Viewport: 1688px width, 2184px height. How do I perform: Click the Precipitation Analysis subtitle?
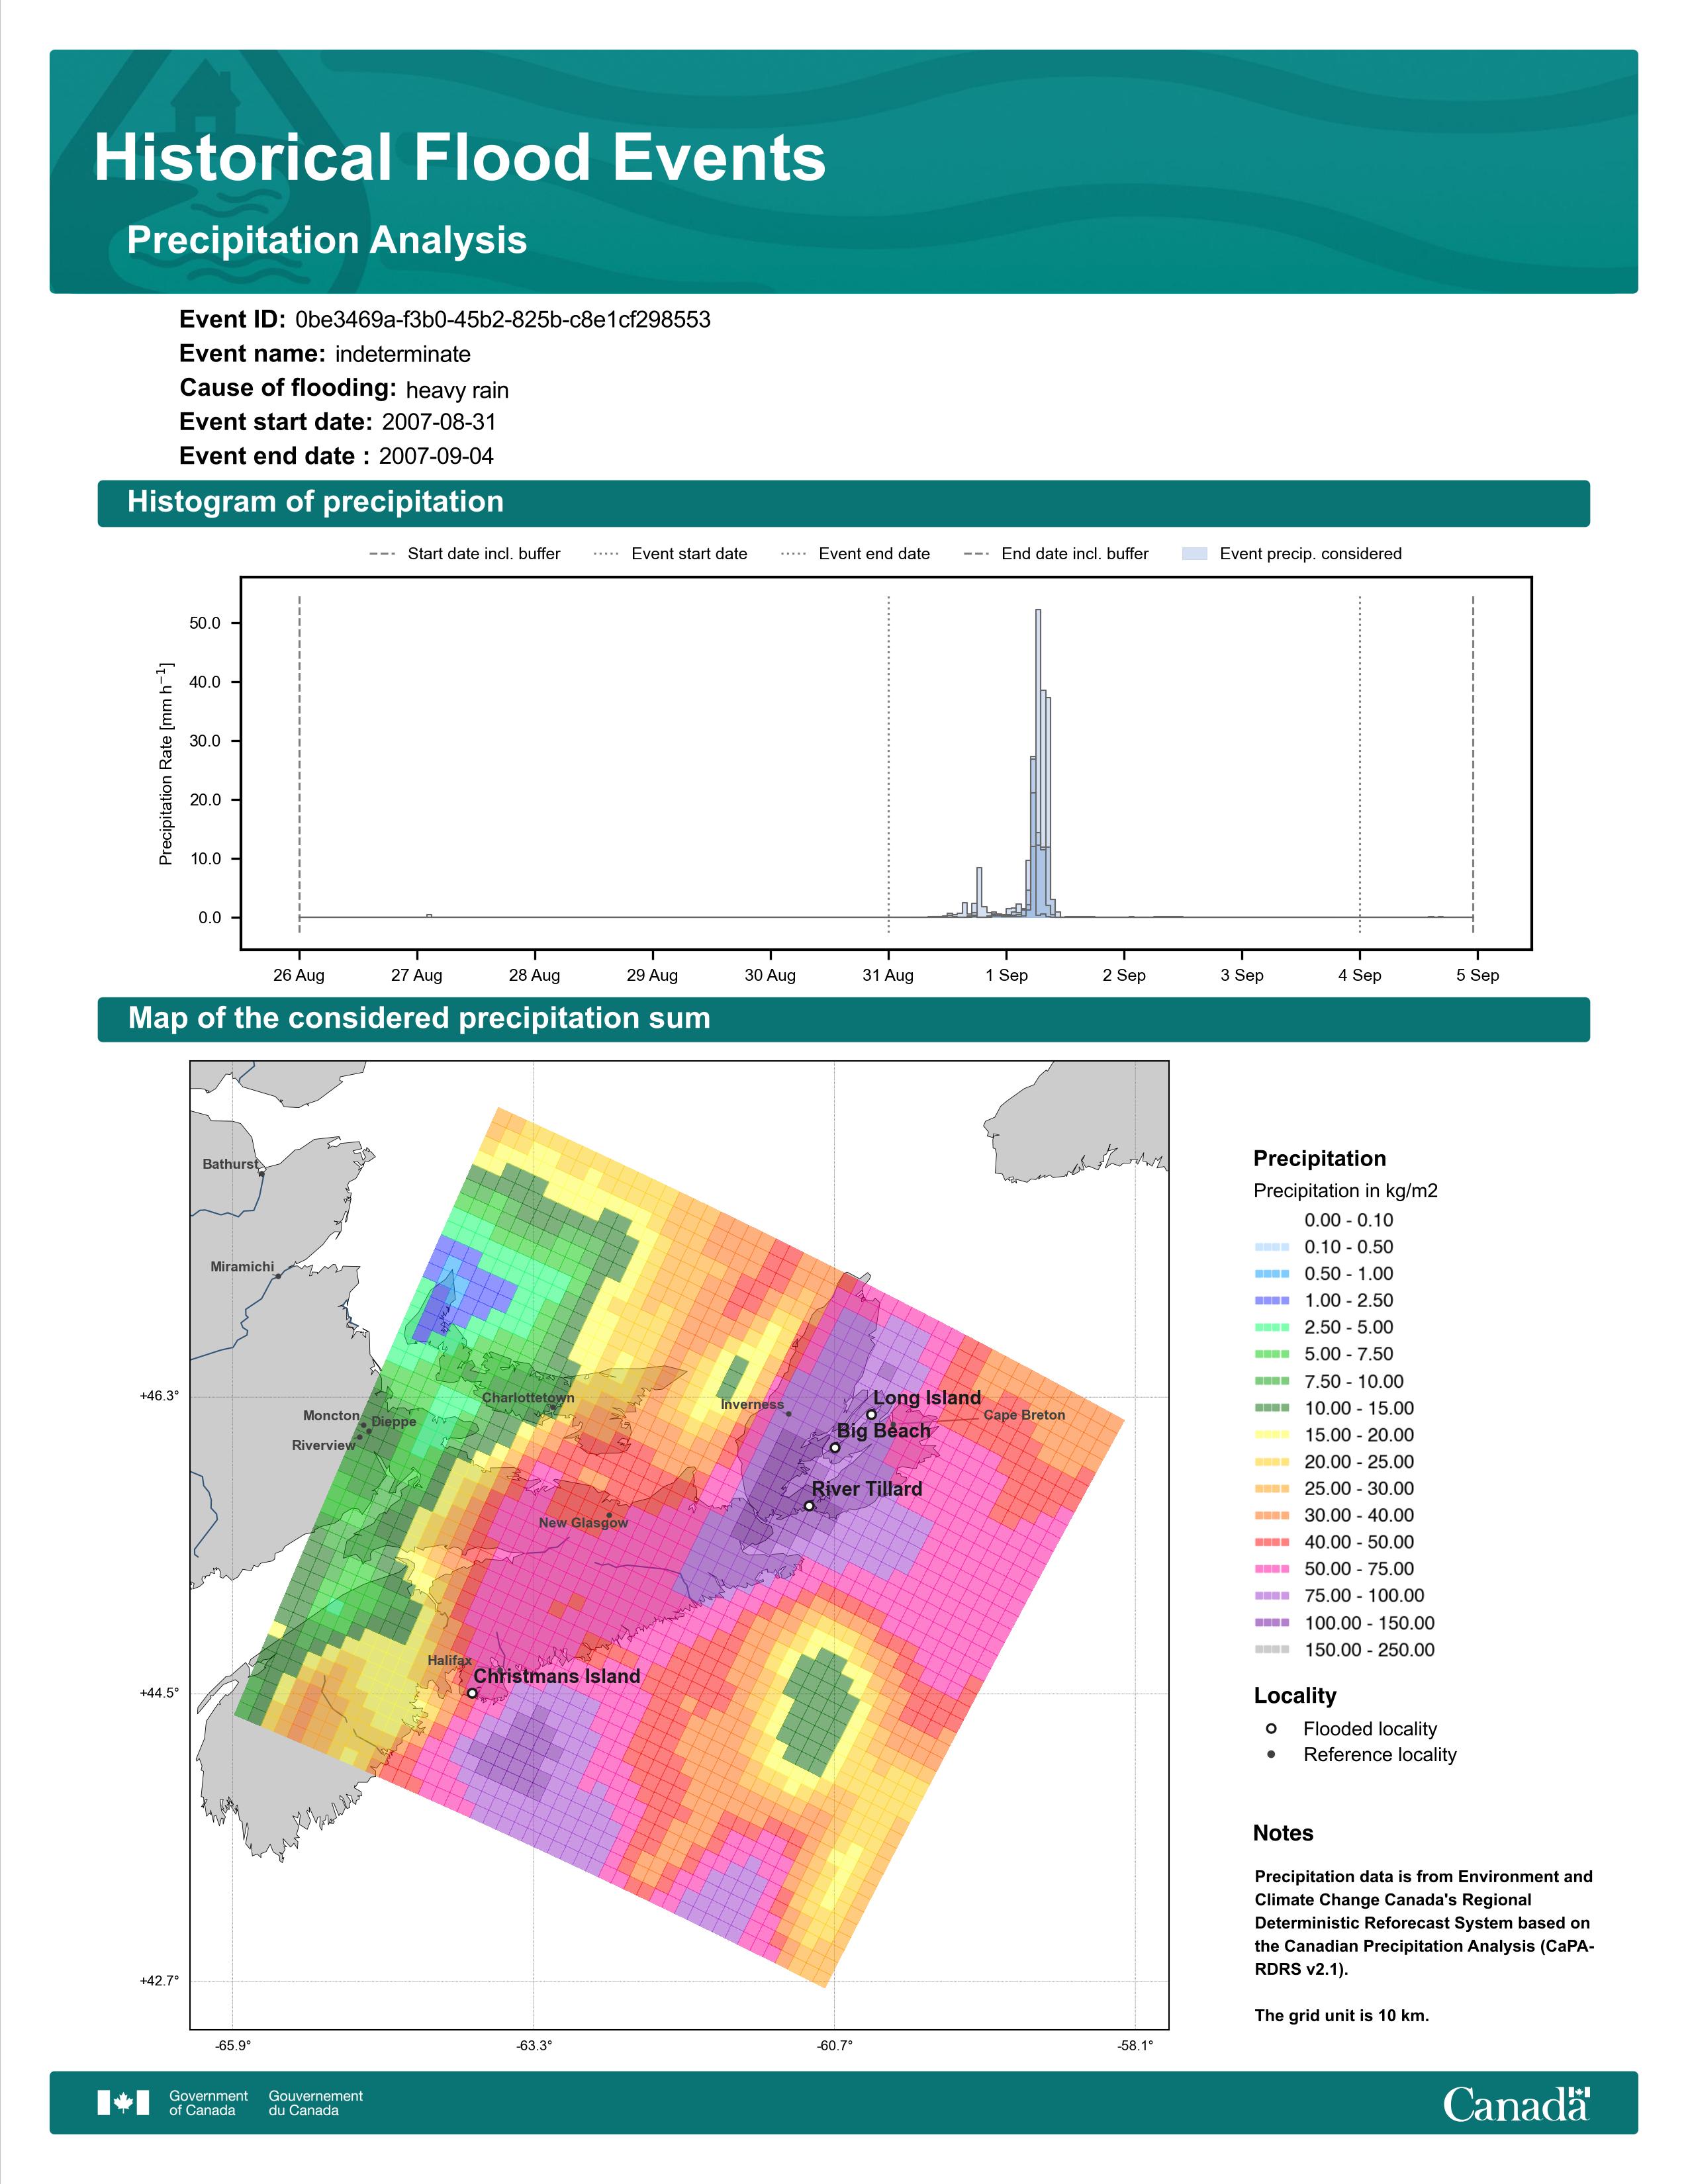tap(327, 241)
